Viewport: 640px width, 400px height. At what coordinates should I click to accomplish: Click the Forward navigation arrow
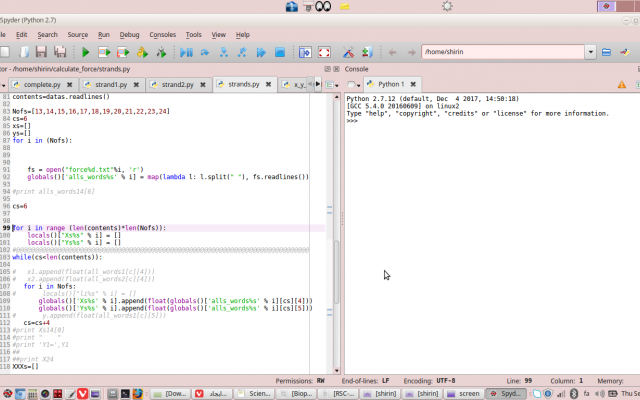point(411,52)
